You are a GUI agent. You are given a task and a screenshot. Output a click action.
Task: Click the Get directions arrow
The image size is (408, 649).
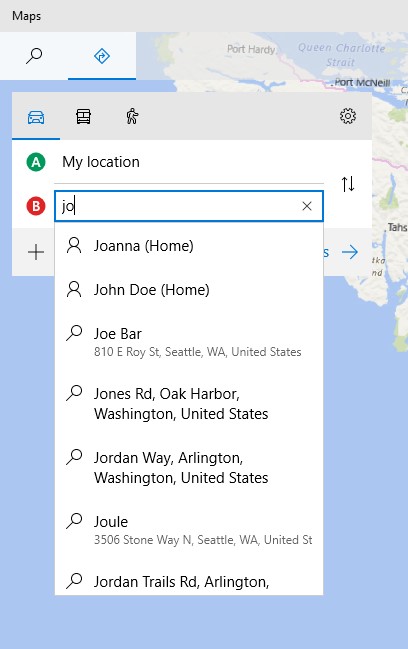(x=350, y=252)
